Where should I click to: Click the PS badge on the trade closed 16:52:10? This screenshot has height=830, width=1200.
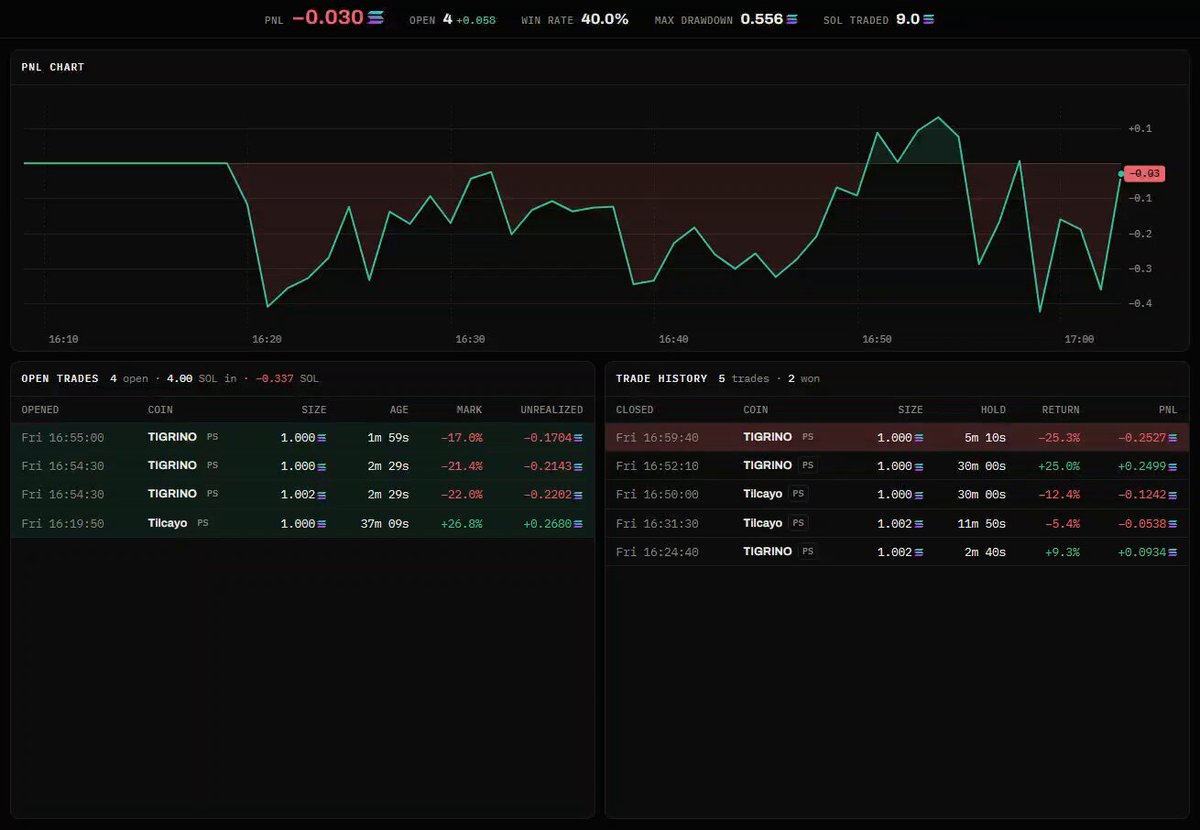coord(808,465)
